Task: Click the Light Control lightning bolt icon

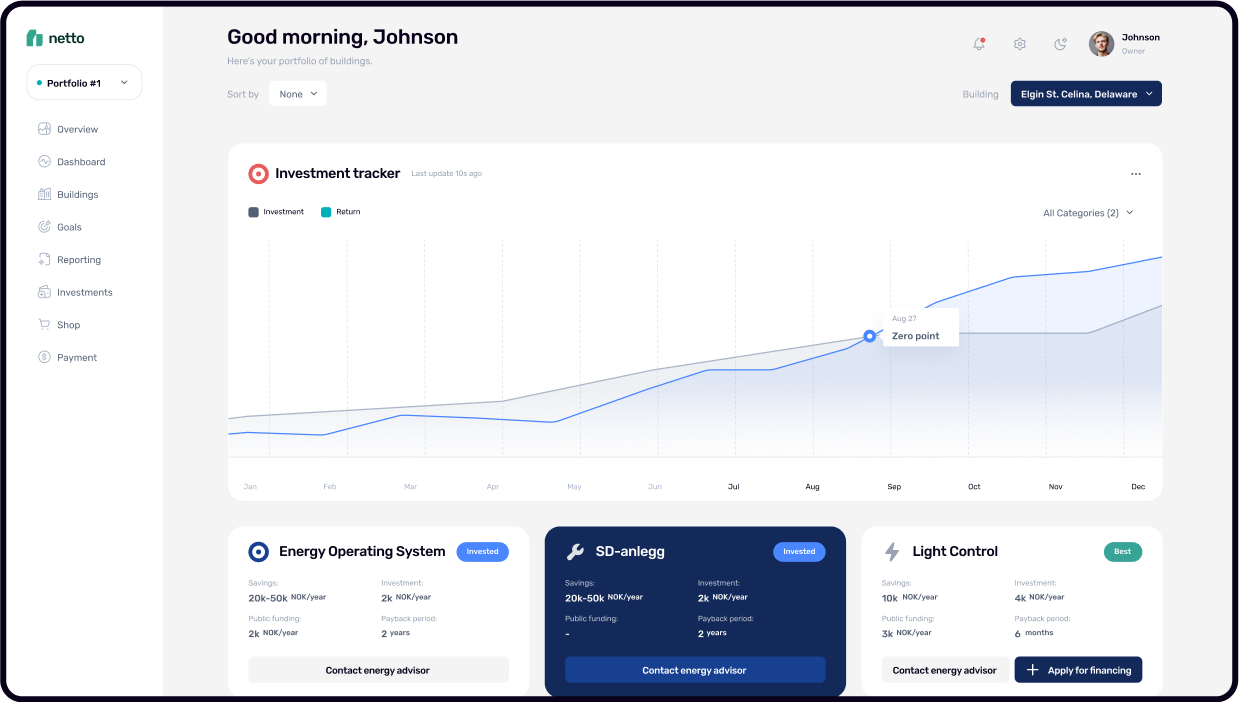Action: coord(892,552)
